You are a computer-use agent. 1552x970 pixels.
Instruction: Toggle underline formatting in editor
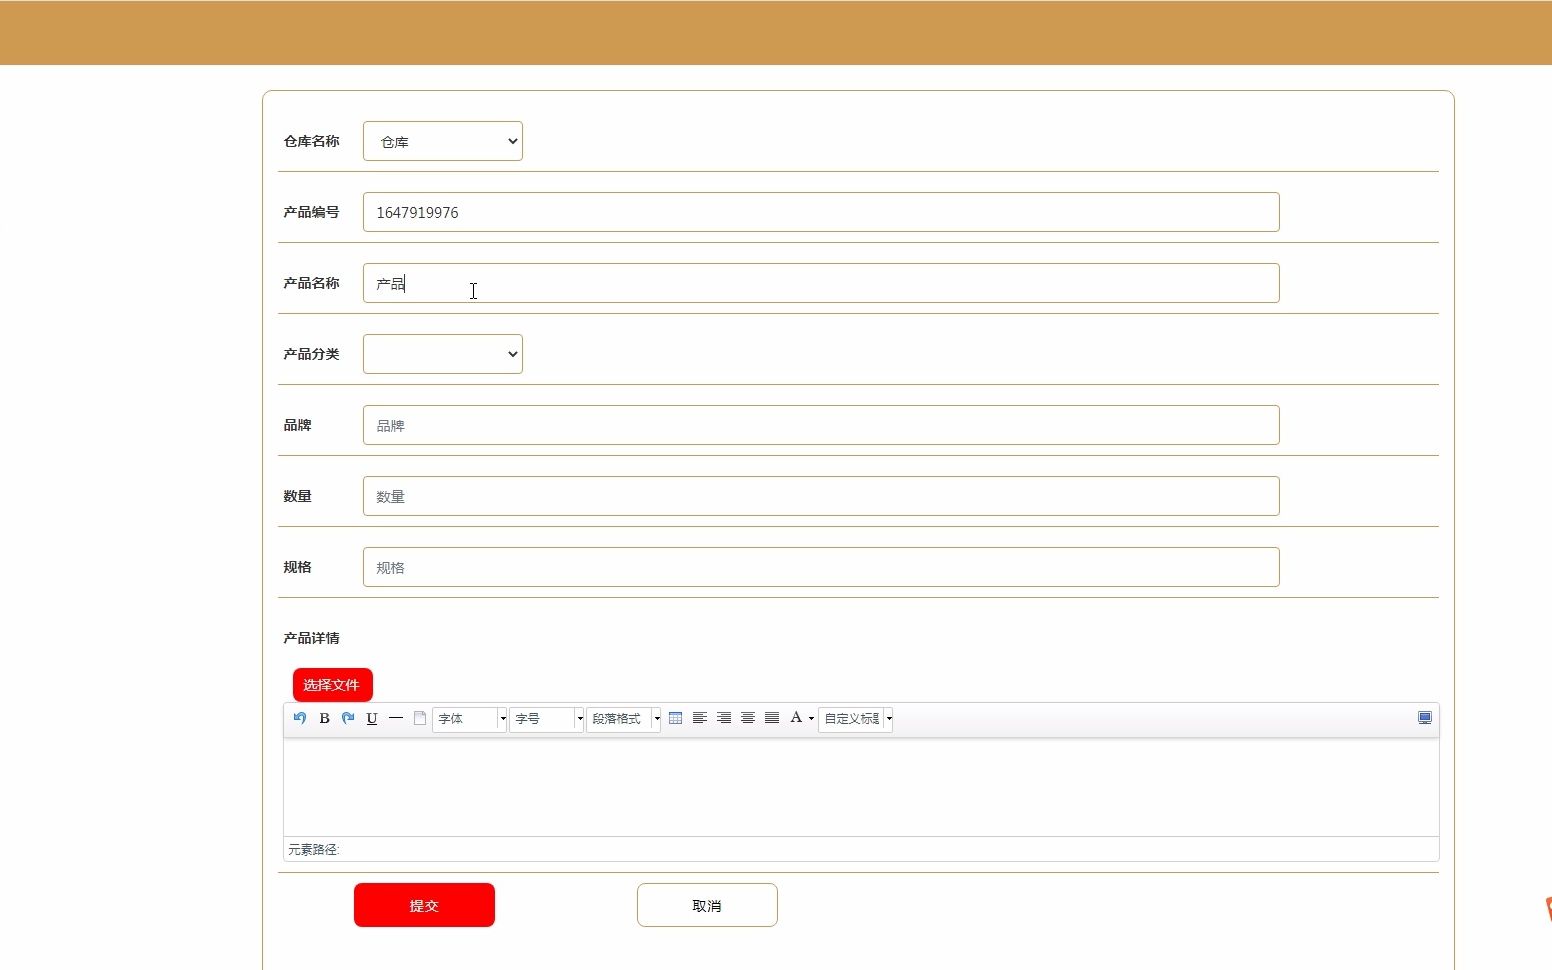coord(372,718)
